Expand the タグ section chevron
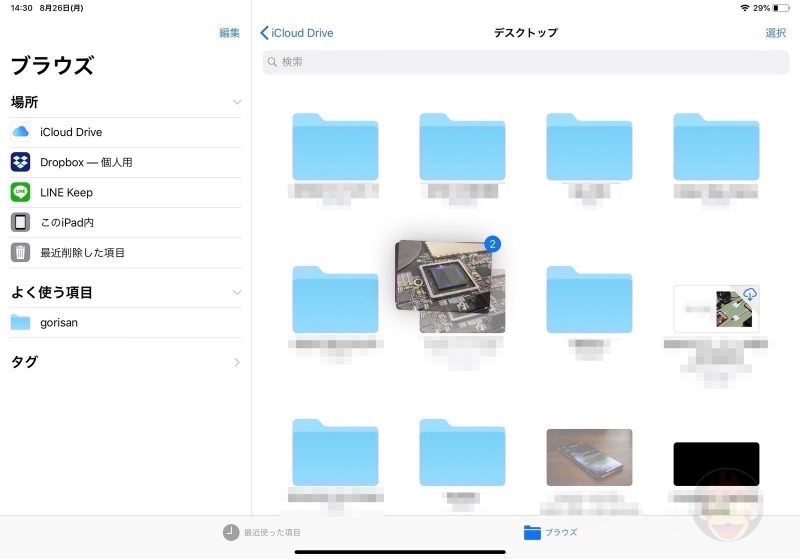 237,362
